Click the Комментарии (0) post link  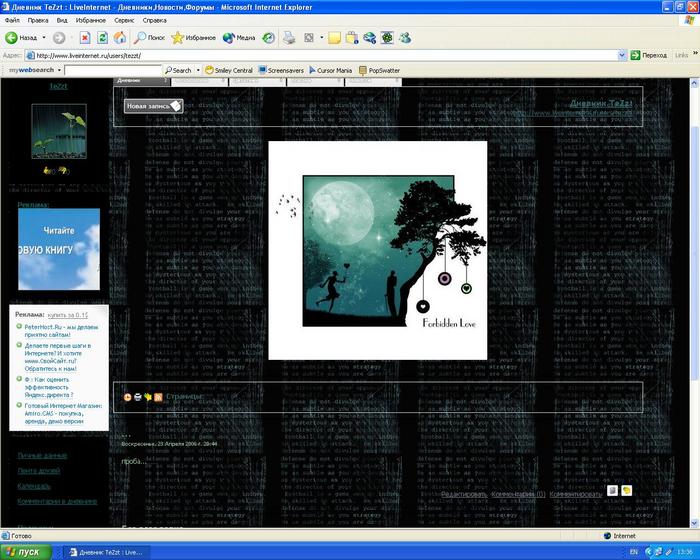518,494
